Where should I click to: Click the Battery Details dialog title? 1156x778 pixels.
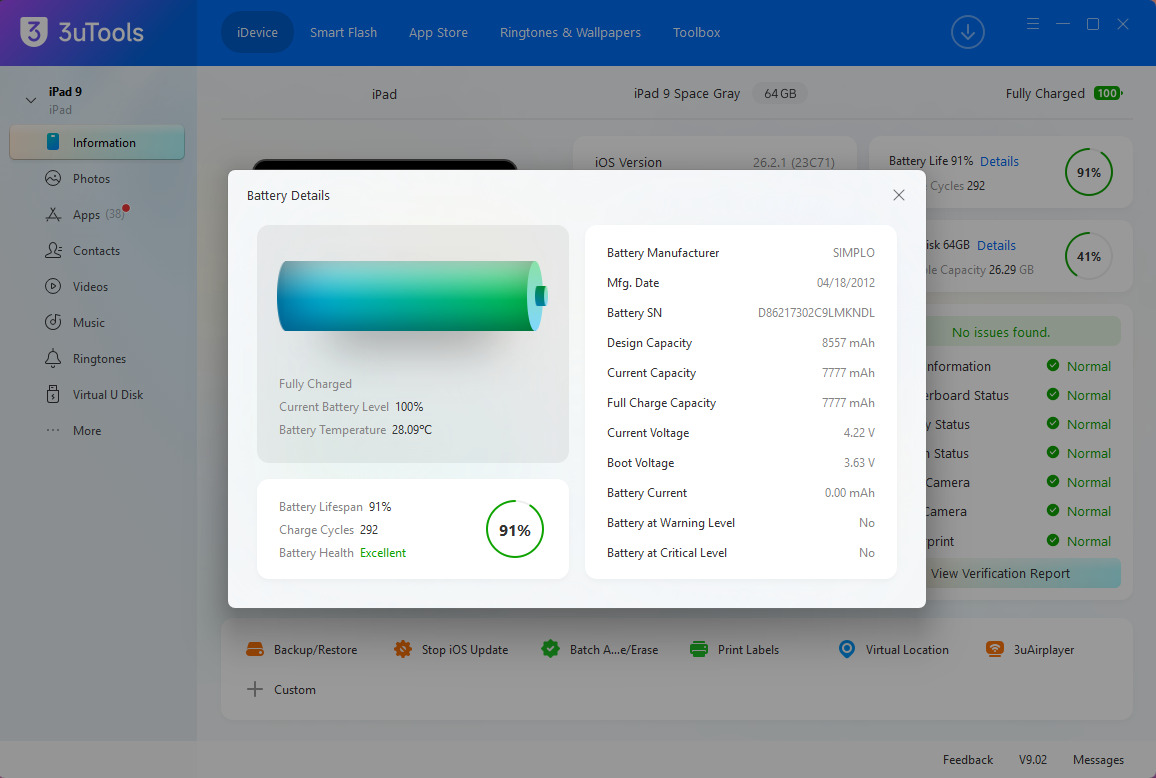[288, 195]
